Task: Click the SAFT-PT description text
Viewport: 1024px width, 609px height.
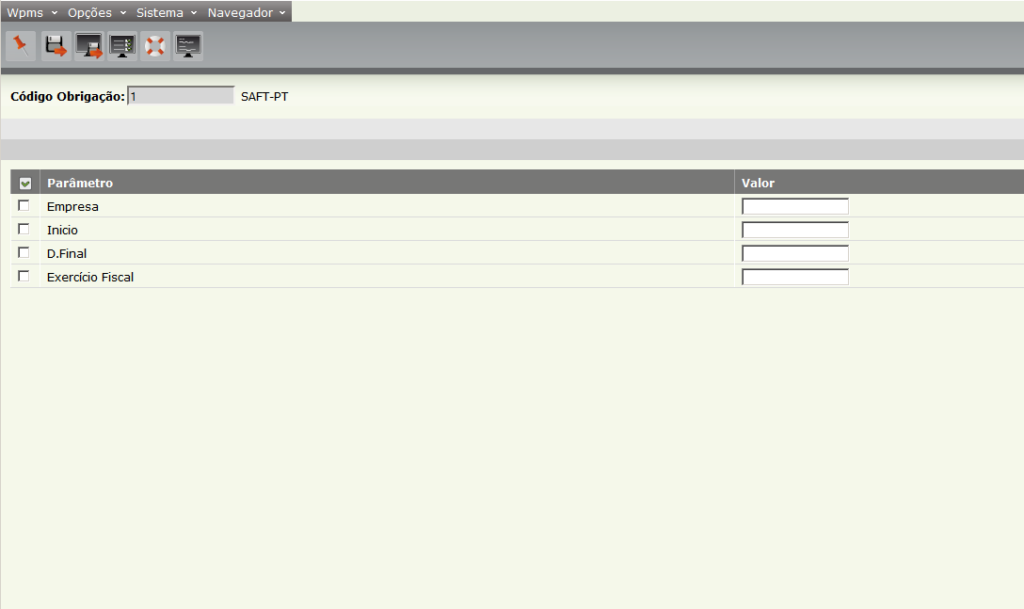Action: (264, 97)
